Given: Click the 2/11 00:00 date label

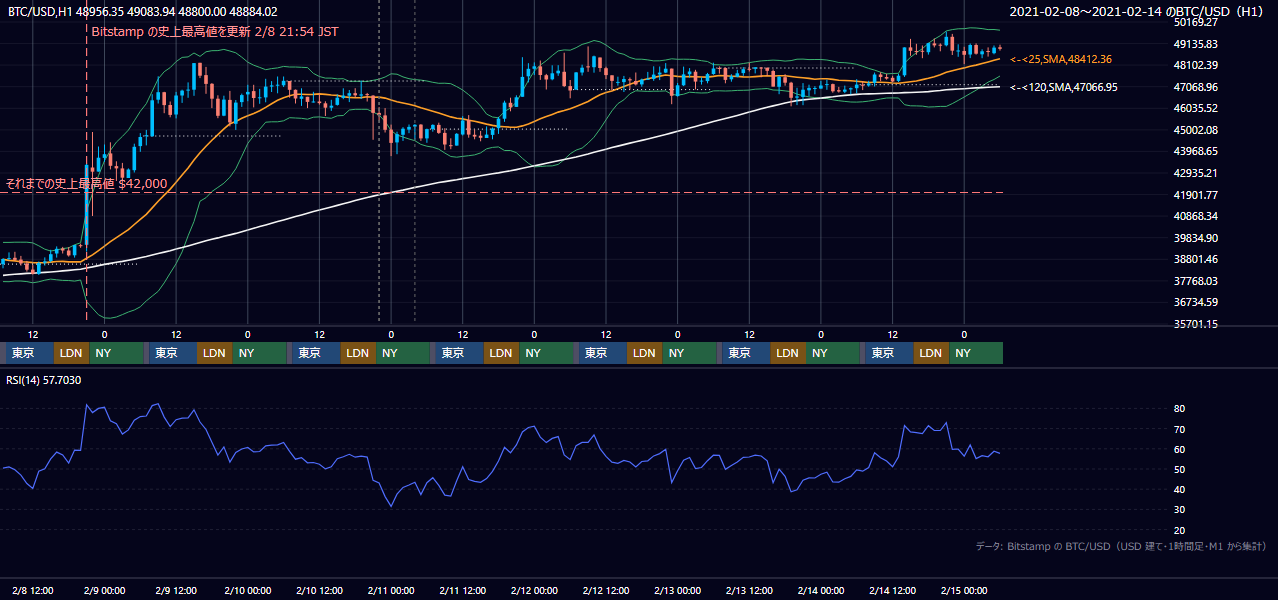Looking at the screenshot, I should (391, 590).
